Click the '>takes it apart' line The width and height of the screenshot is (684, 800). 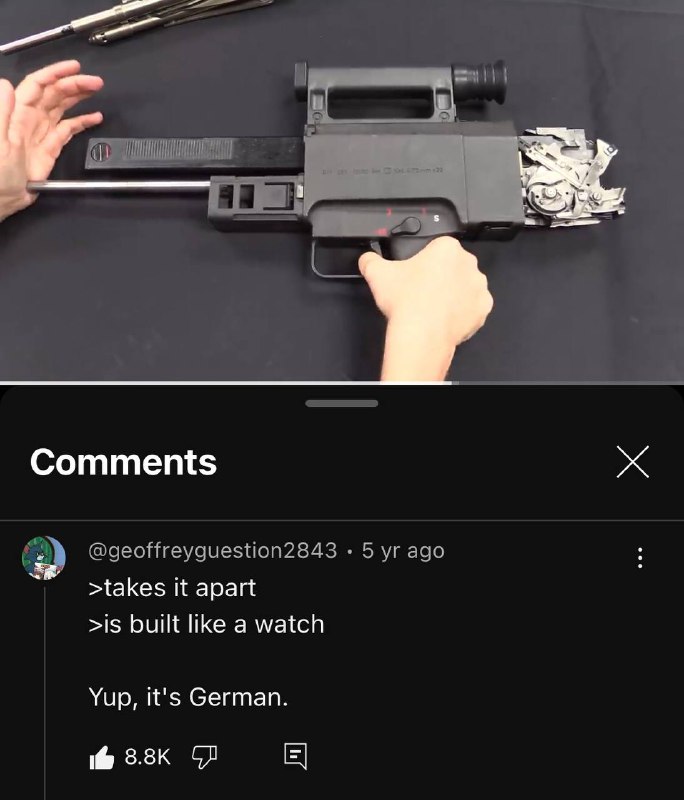click(x=172, y=588)
